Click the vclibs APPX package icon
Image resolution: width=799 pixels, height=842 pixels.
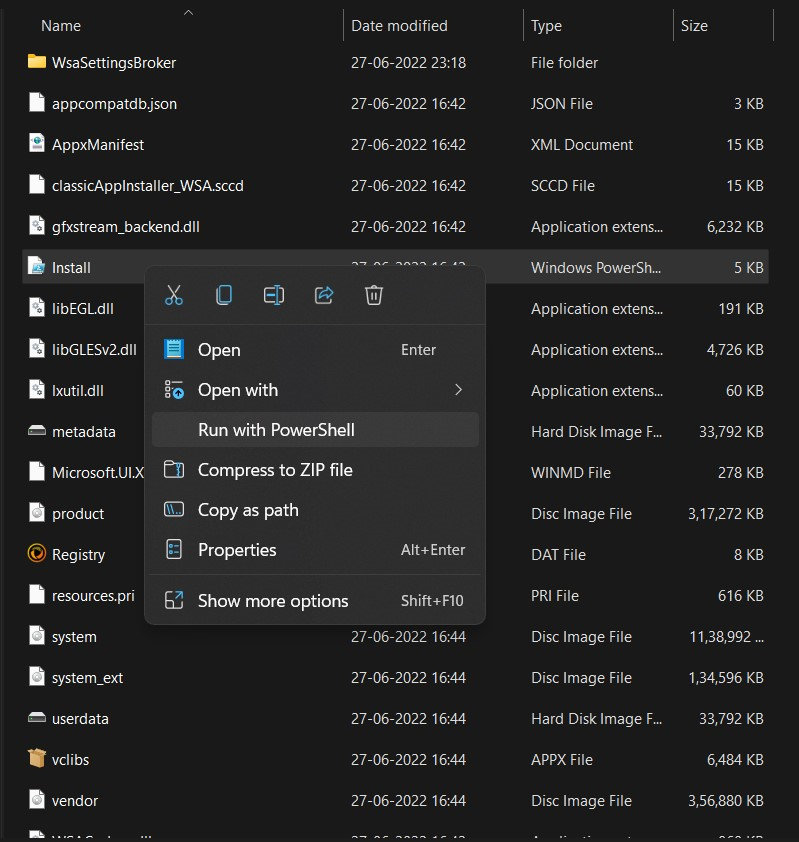[37, 758]
